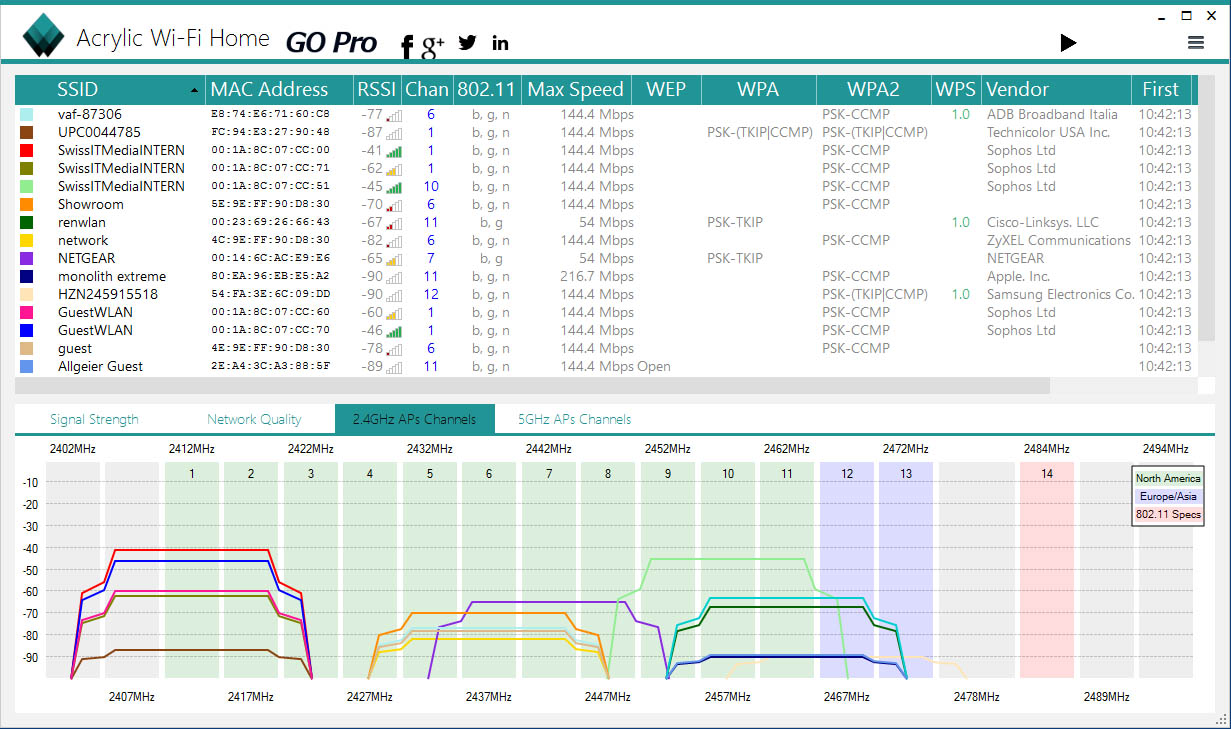Open the Facebook icon link
The height and width of the screenshot is (729, 1231).
407,46
